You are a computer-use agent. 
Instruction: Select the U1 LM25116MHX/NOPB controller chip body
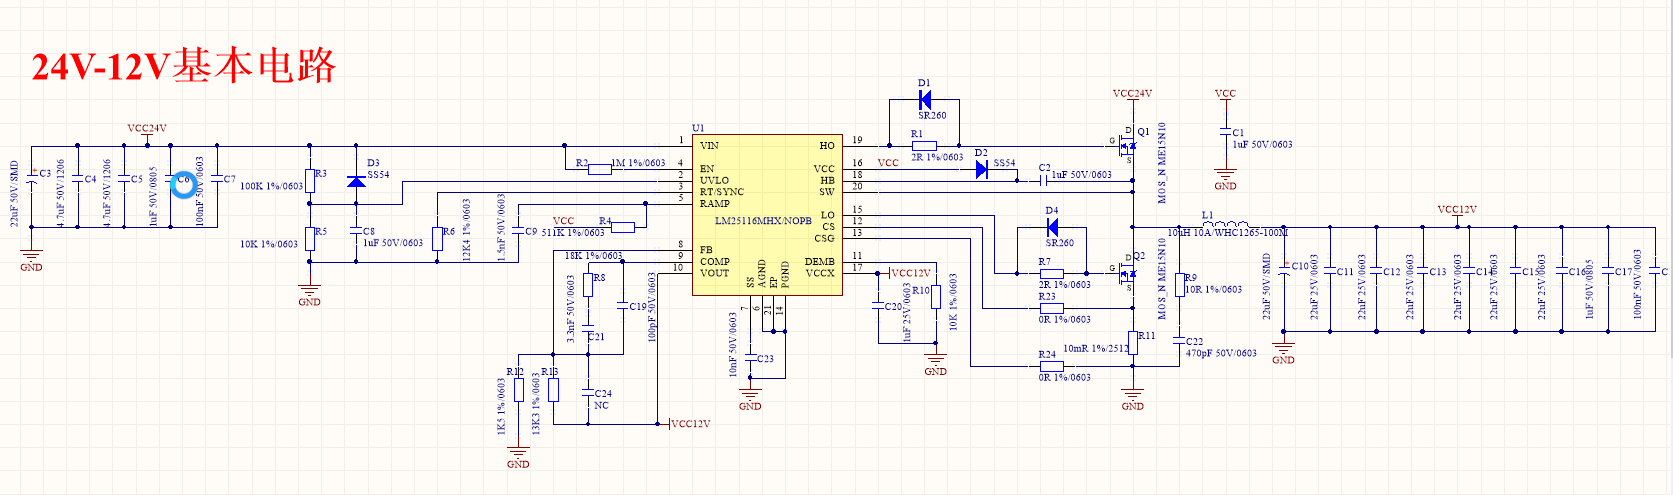(767, 216)
